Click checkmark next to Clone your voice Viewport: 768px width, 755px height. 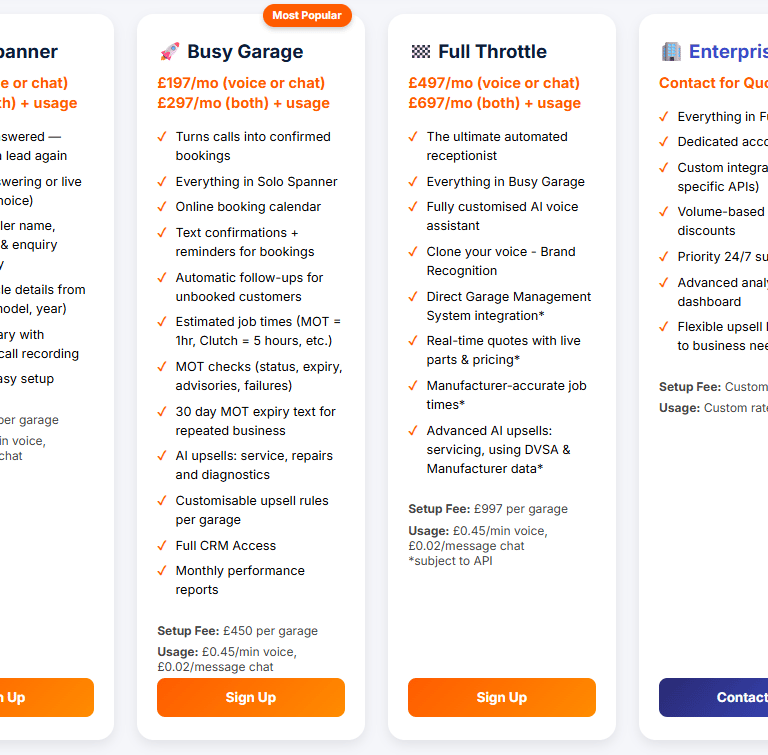(x=413, y=252)
